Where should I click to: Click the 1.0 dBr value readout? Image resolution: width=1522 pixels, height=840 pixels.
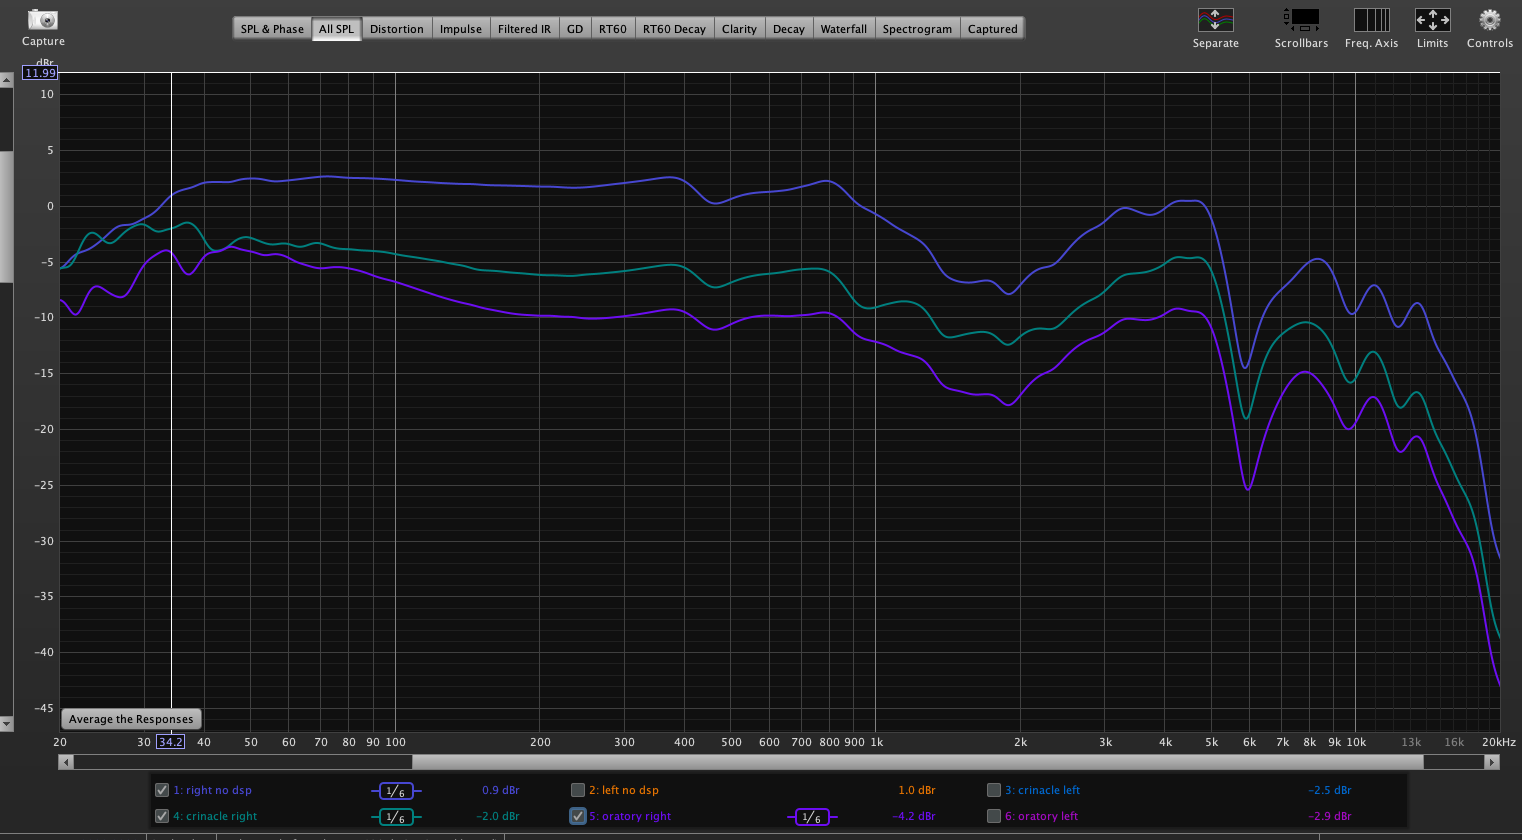917,790
